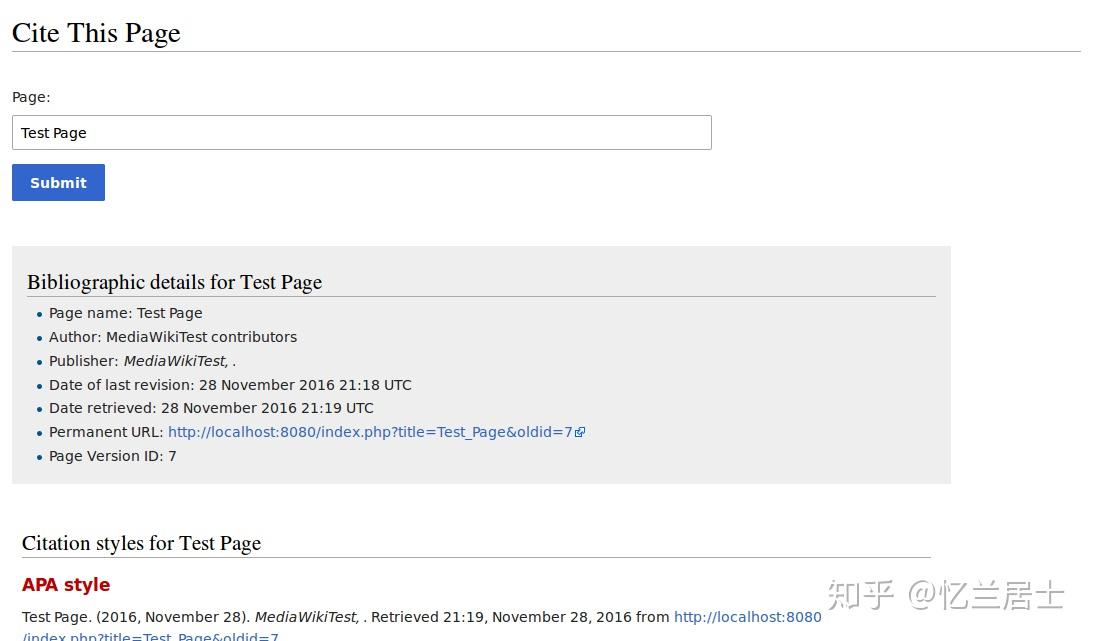Click the "Date retrieved" list item

(x=211, y=408)
